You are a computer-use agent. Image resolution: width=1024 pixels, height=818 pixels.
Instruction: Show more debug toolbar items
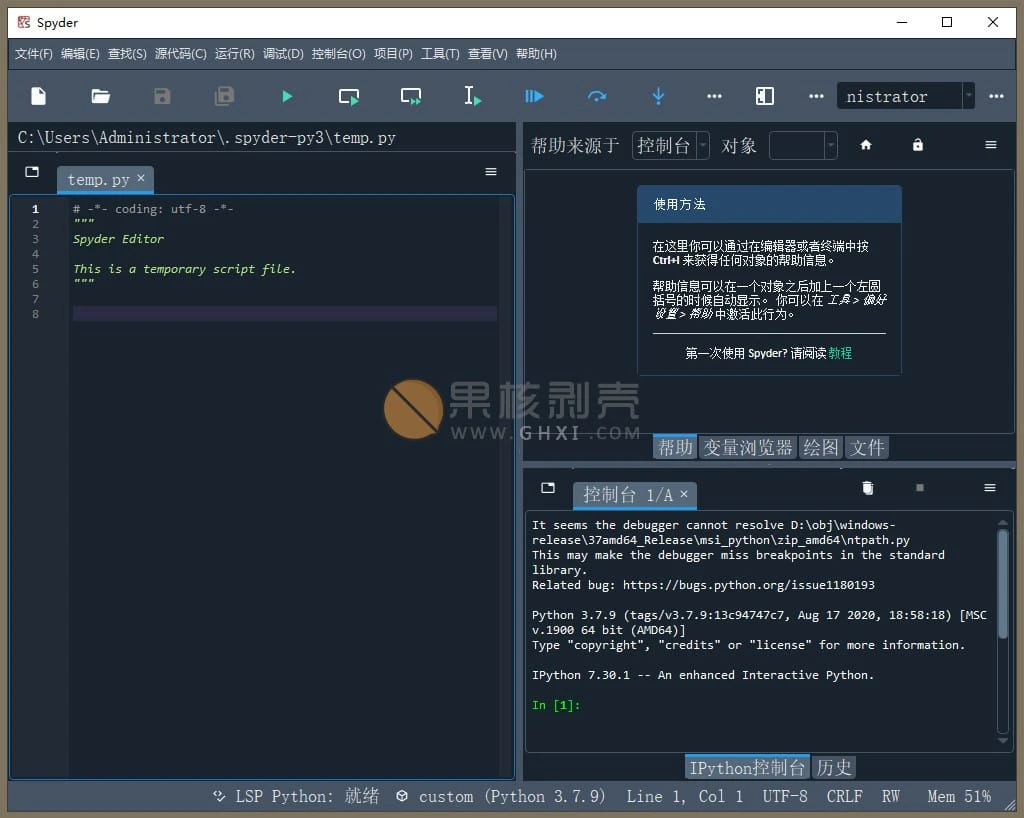714,97
